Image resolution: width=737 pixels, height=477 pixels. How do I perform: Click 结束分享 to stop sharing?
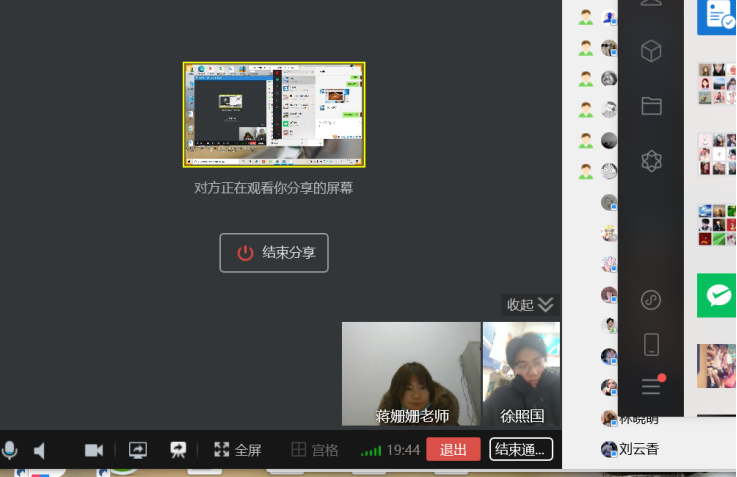[274, 253]
